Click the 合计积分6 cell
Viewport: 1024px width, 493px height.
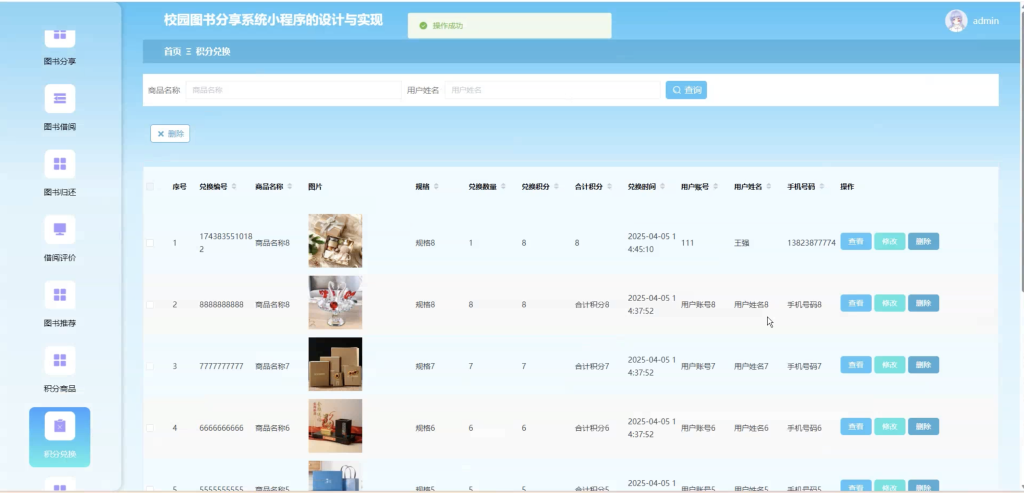point(592,428)
